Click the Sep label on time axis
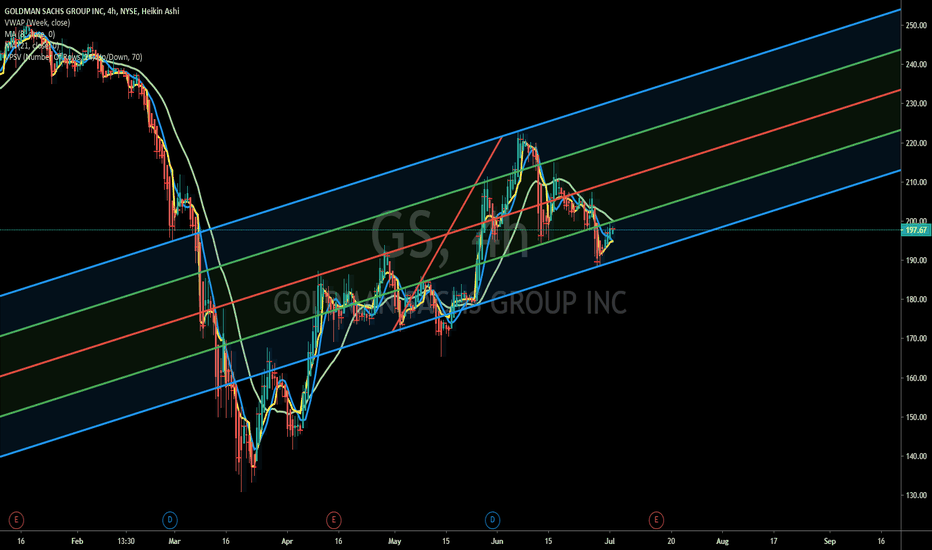932x550 pixels. pos(830,541)
